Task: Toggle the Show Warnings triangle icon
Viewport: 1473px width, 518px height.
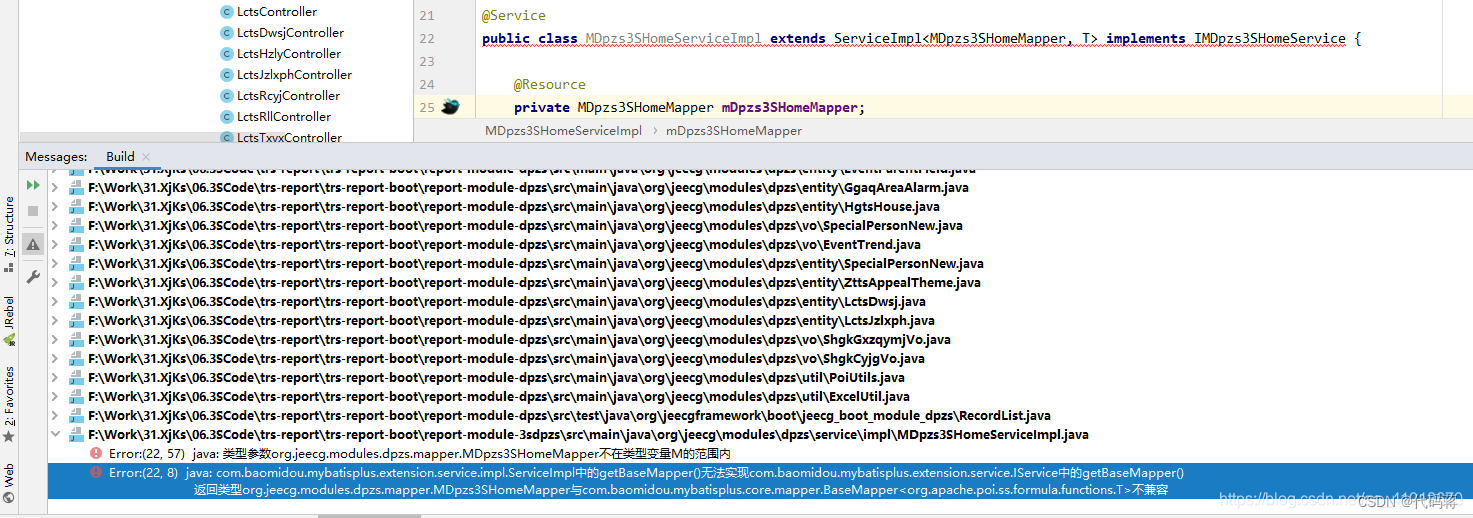Action: (x=33, y=244)
